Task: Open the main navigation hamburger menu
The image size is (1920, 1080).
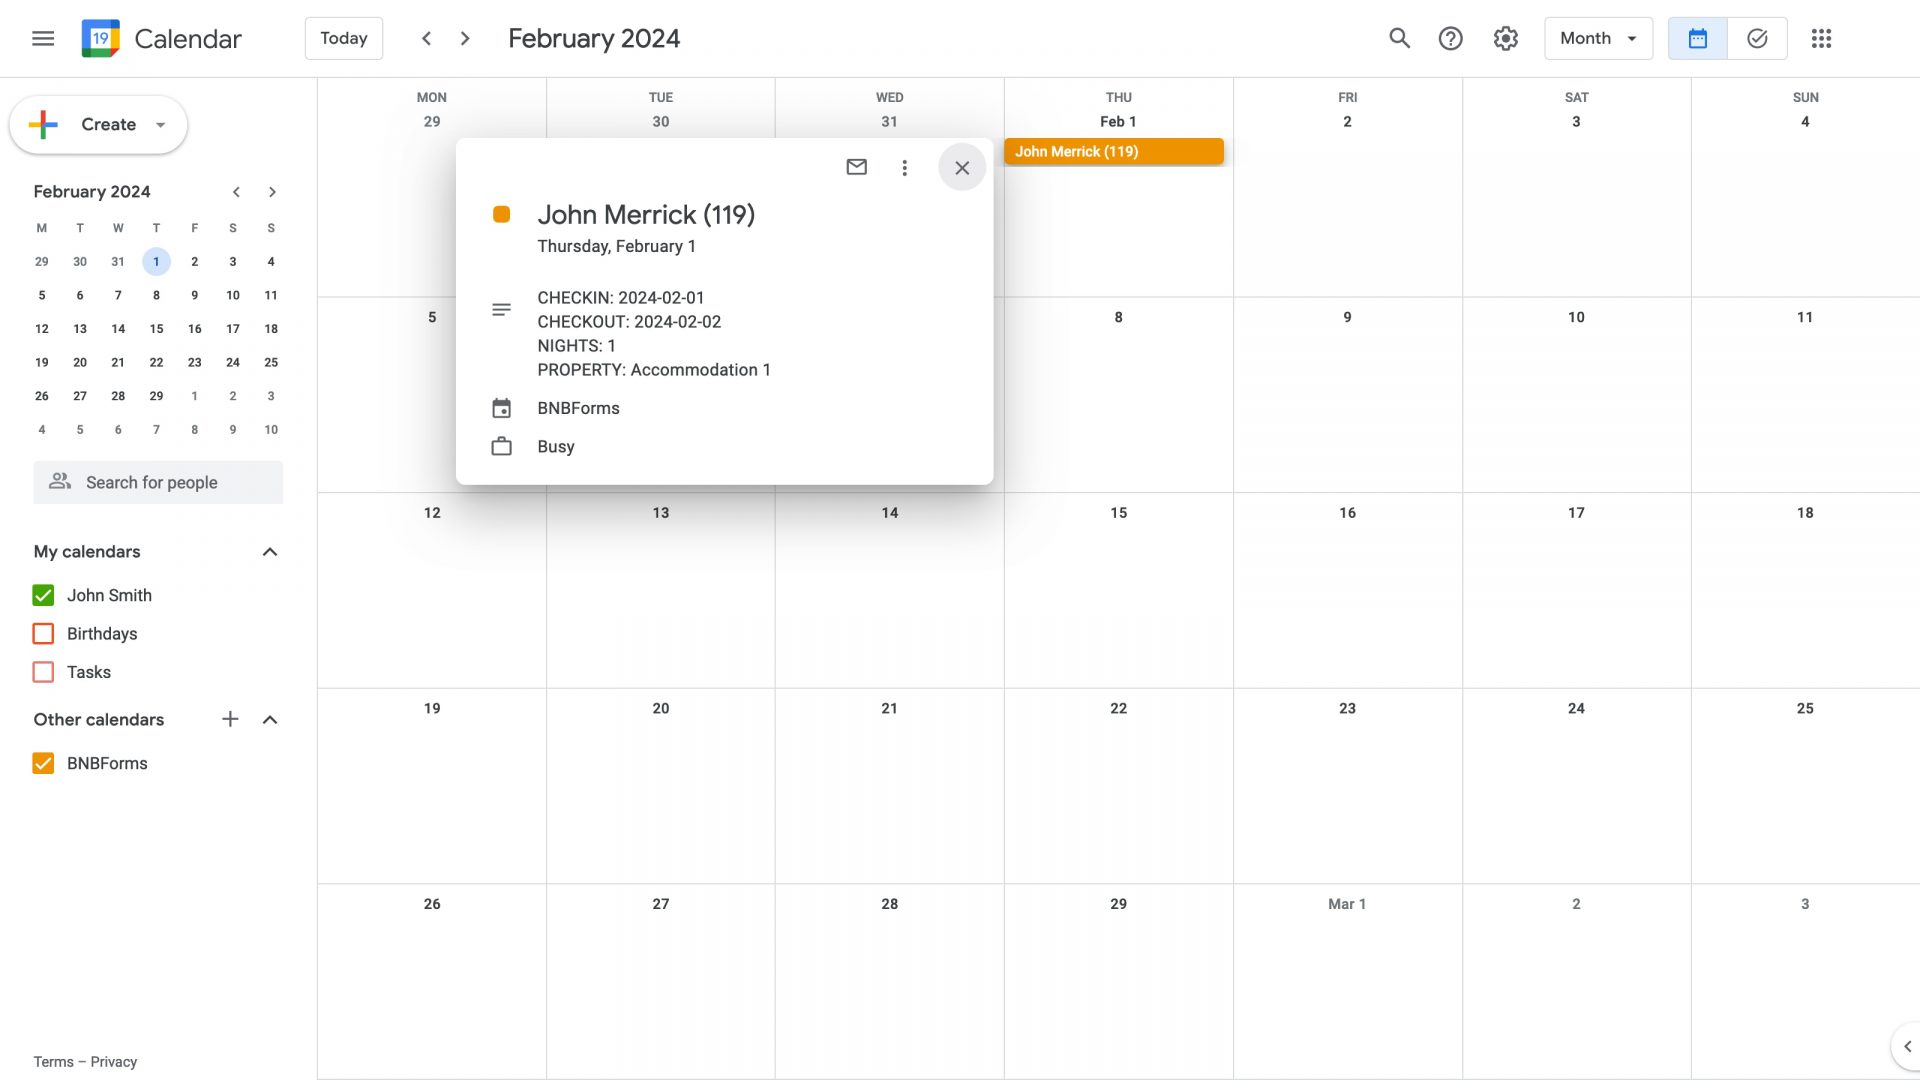Action: click(x=43, y=38)
